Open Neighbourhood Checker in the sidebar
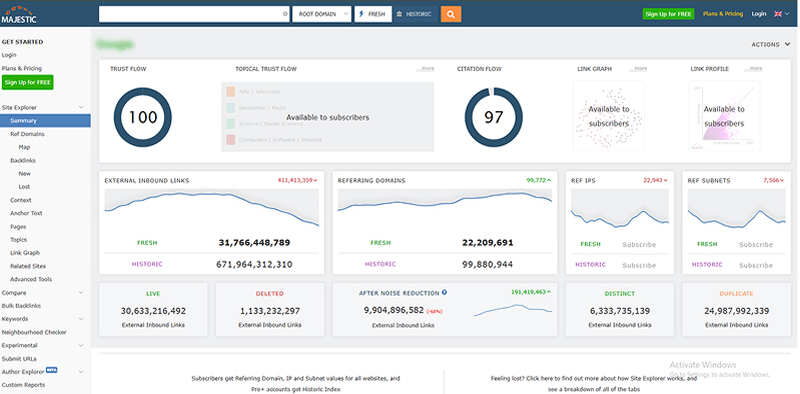The width and height of the screenshot is (800, 394). click(34, 332)
